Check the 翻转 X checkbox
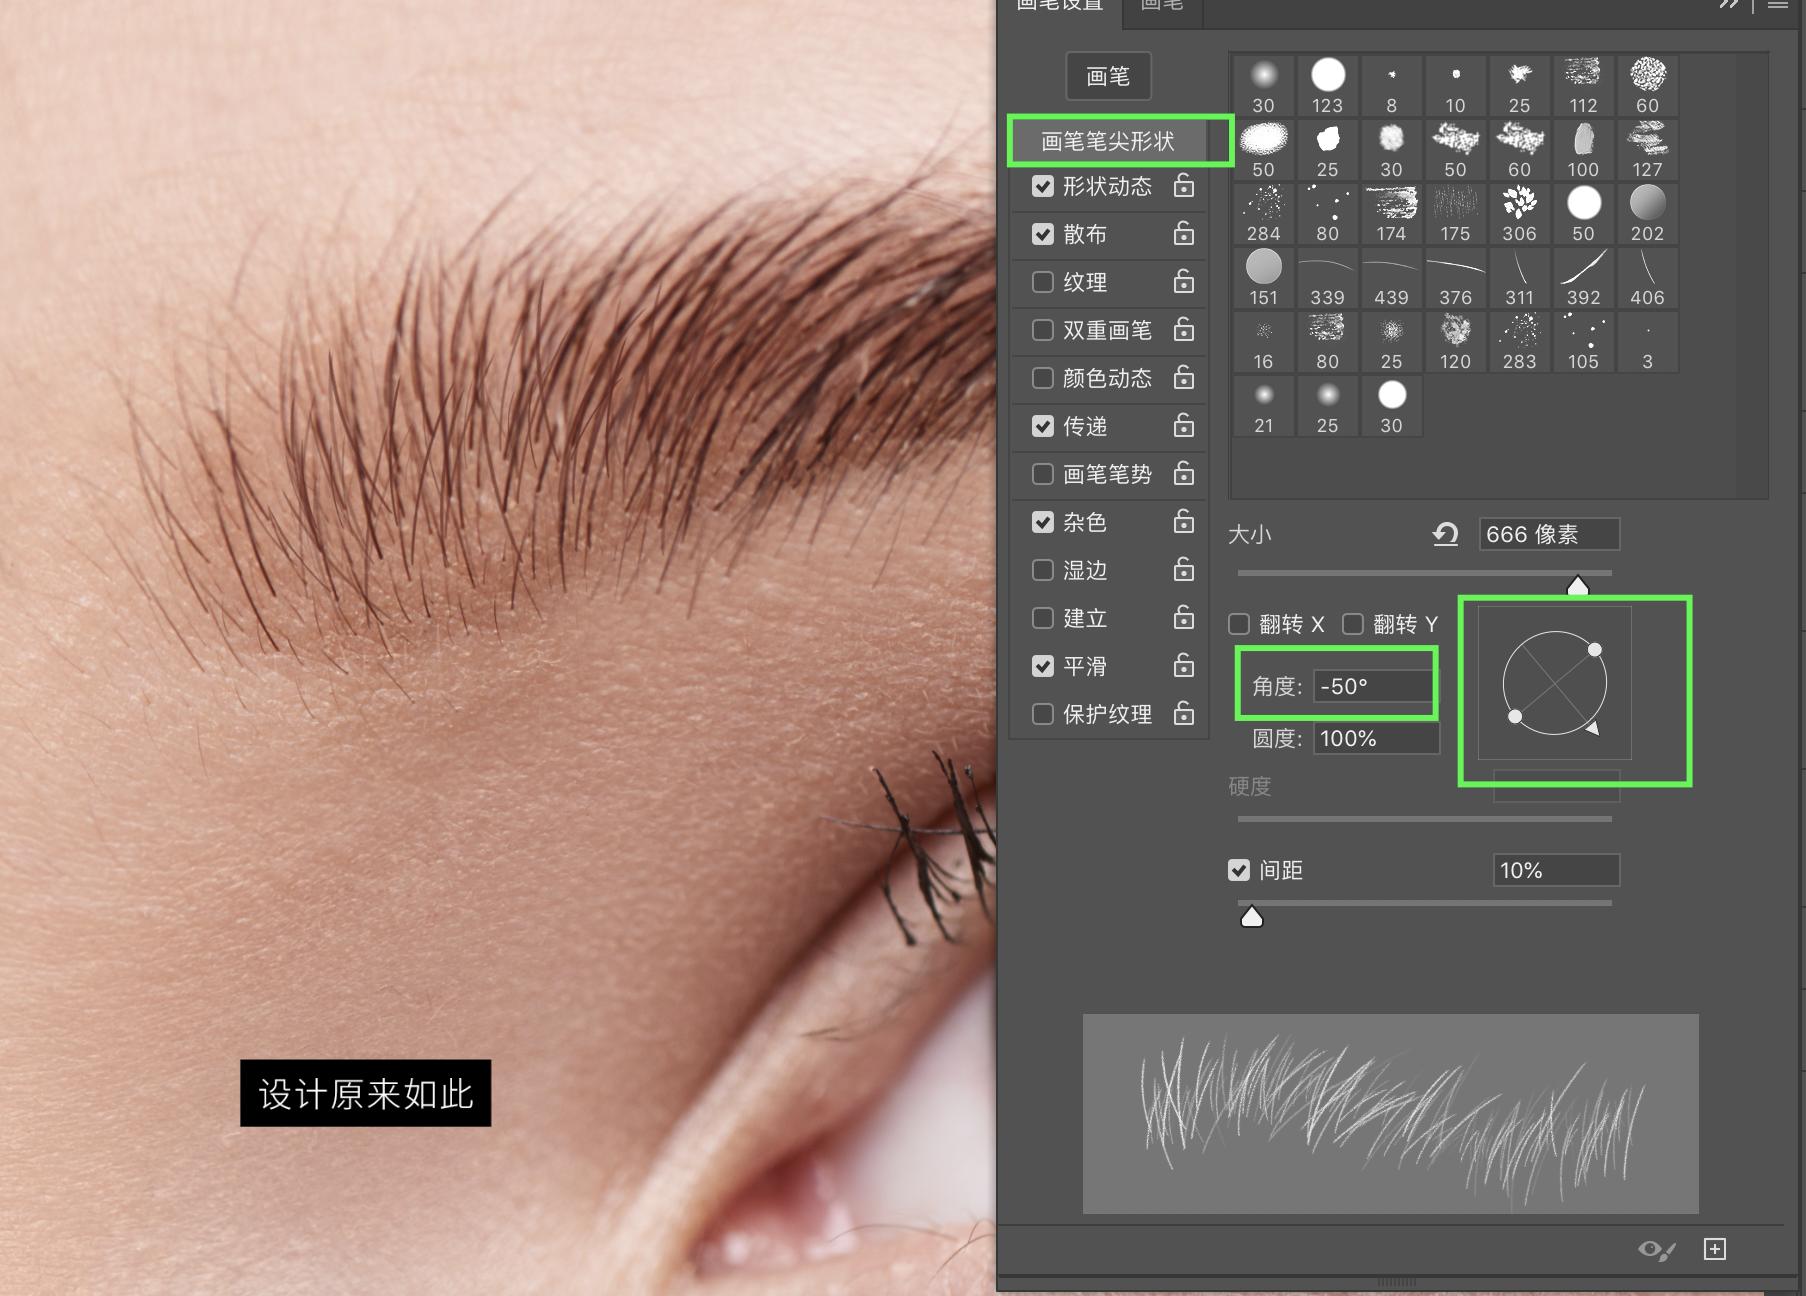The width and height of the screenshot is (1806, 1296). (1239, 624)
